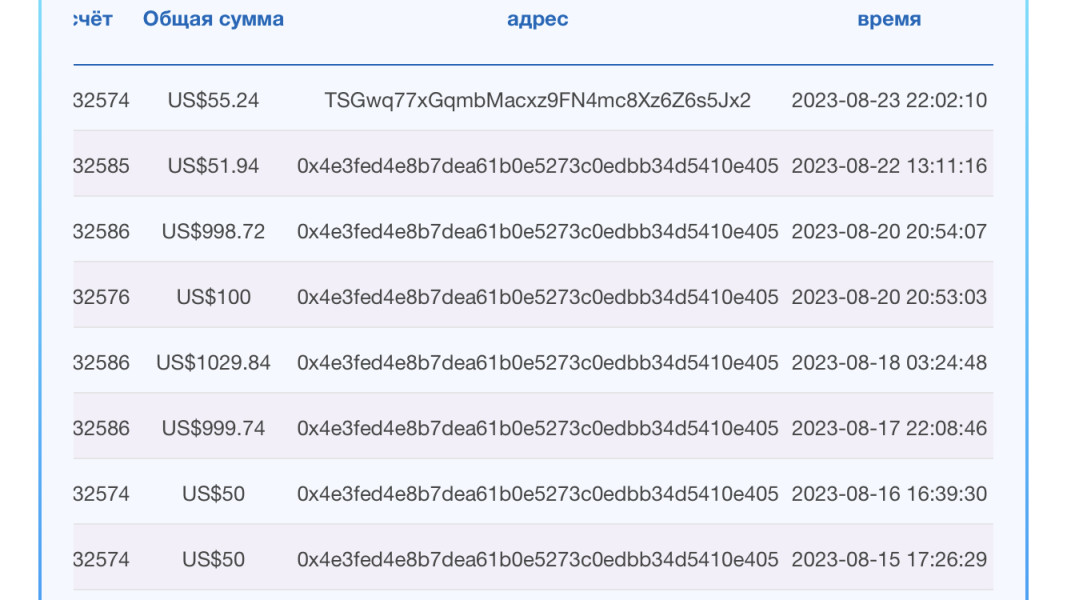Image resolution: width=1067 pixels, height=600 pixels.
Task: Select the US$998.72 amount cell
Action: [213, 232]
